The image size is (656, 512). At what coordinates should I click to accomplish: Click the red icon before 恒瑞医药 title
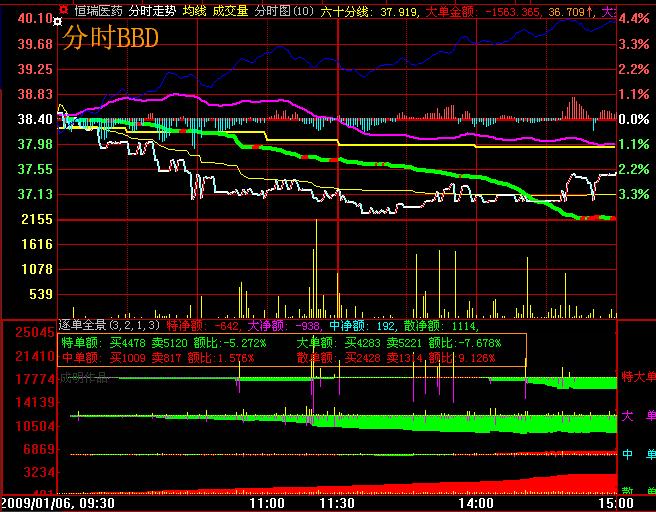click(x=64, y=9)
